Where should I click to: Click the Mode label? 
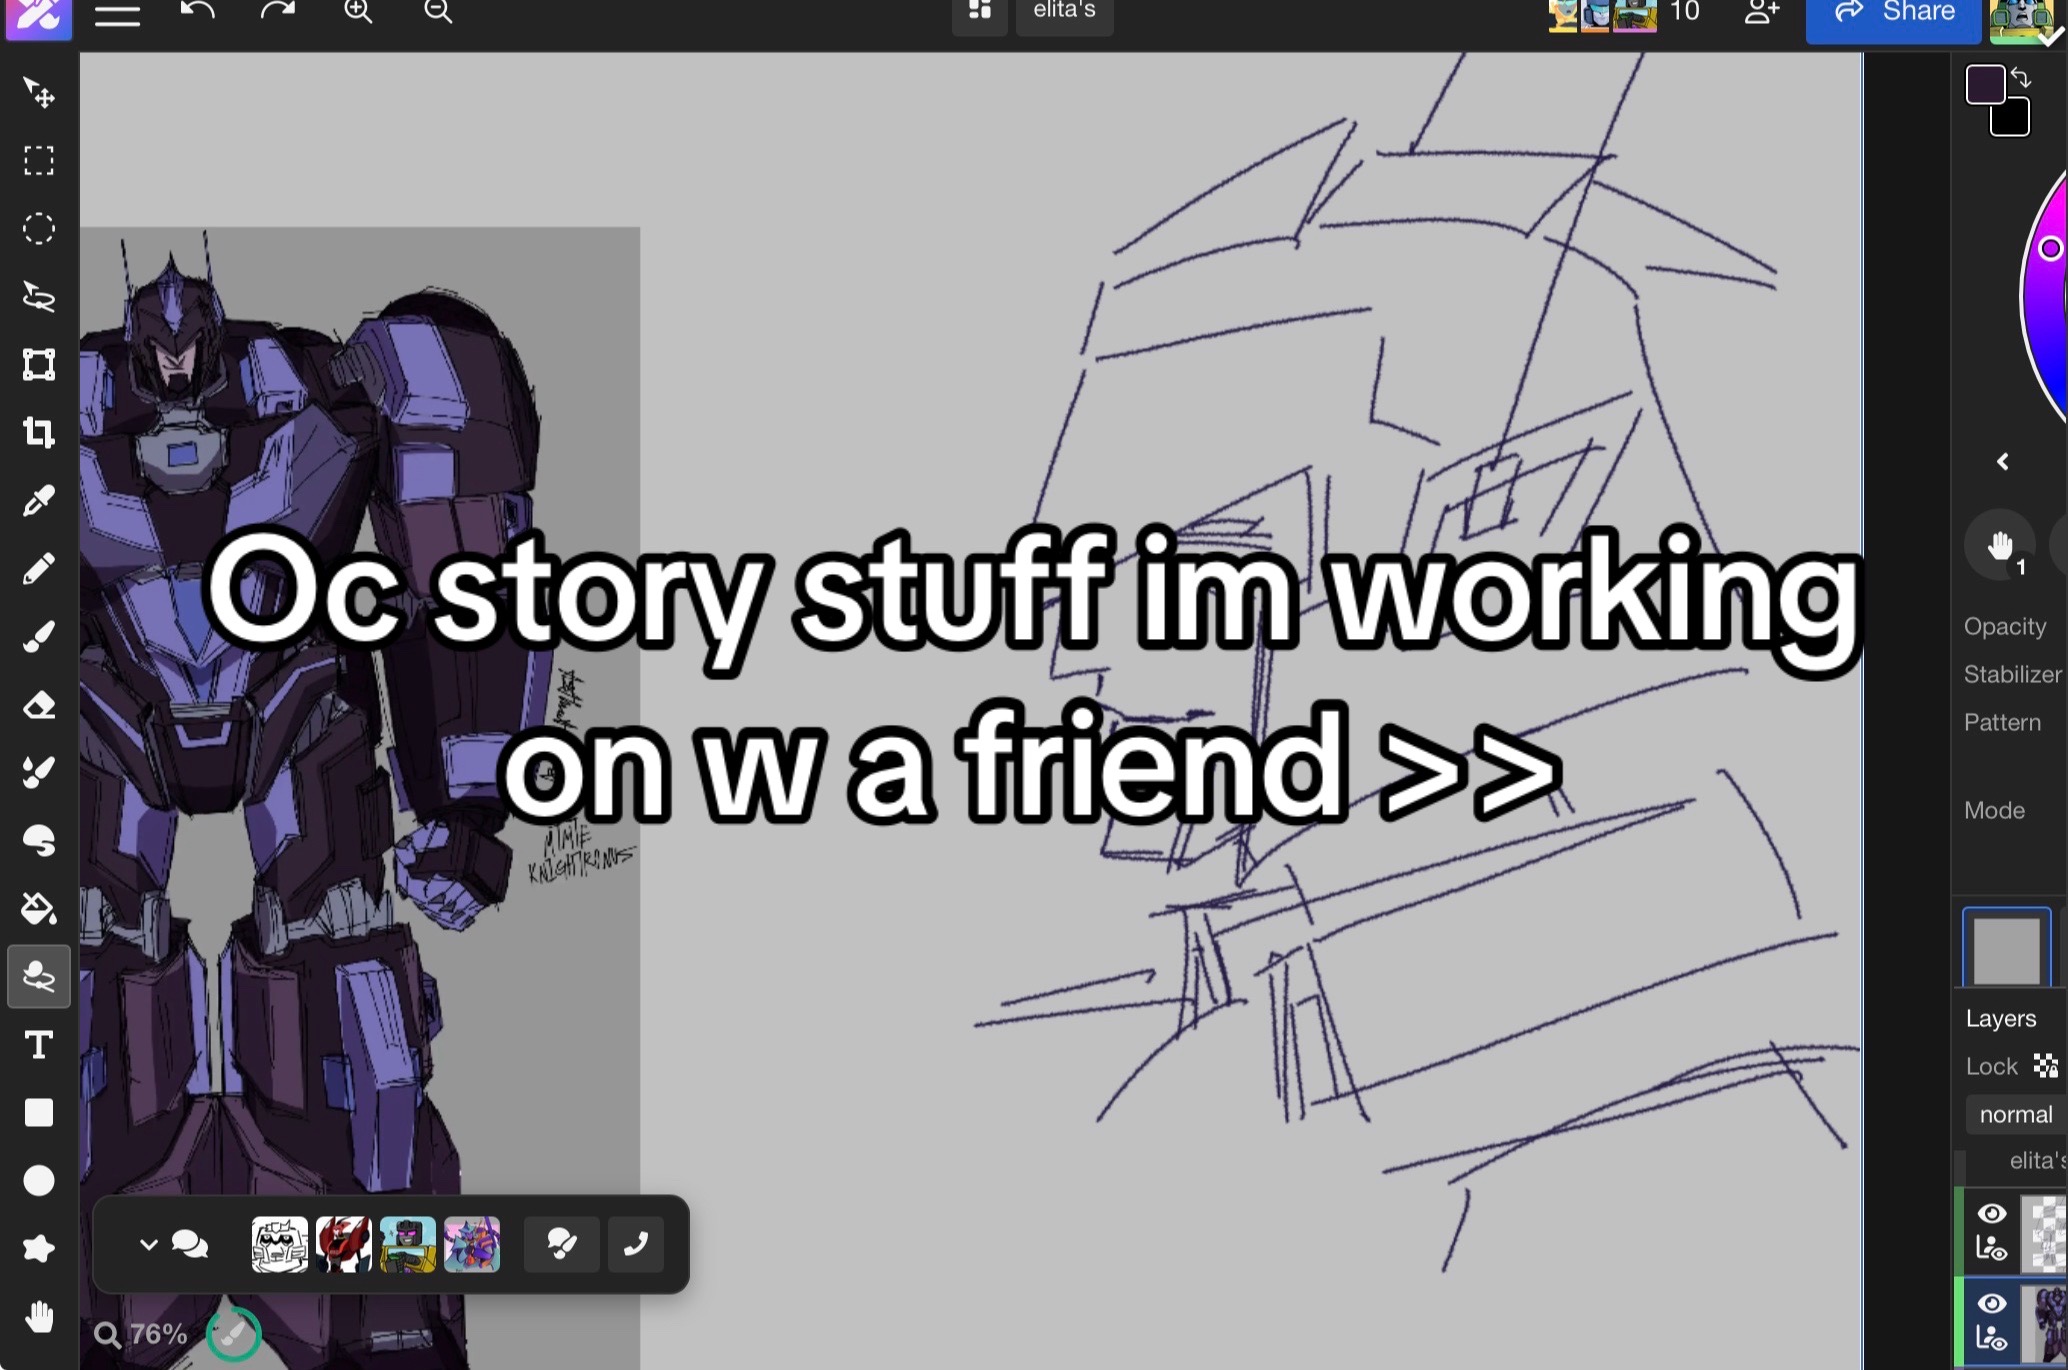(1994, 810)
